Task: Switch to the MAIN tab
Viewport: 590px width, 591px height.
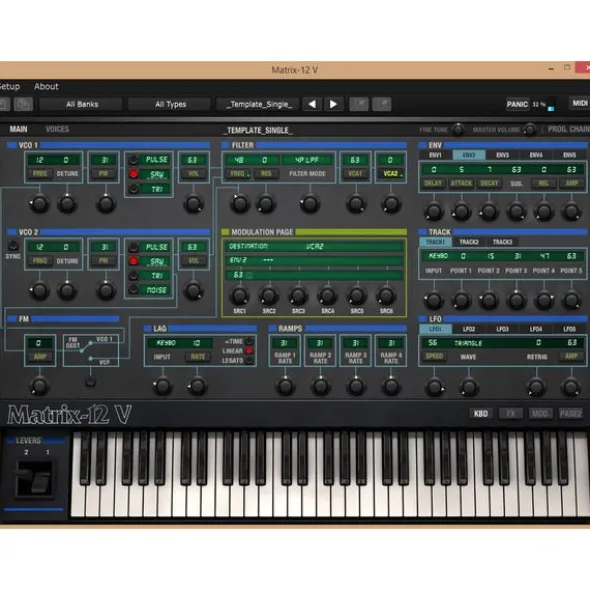Action: [18, 129]
